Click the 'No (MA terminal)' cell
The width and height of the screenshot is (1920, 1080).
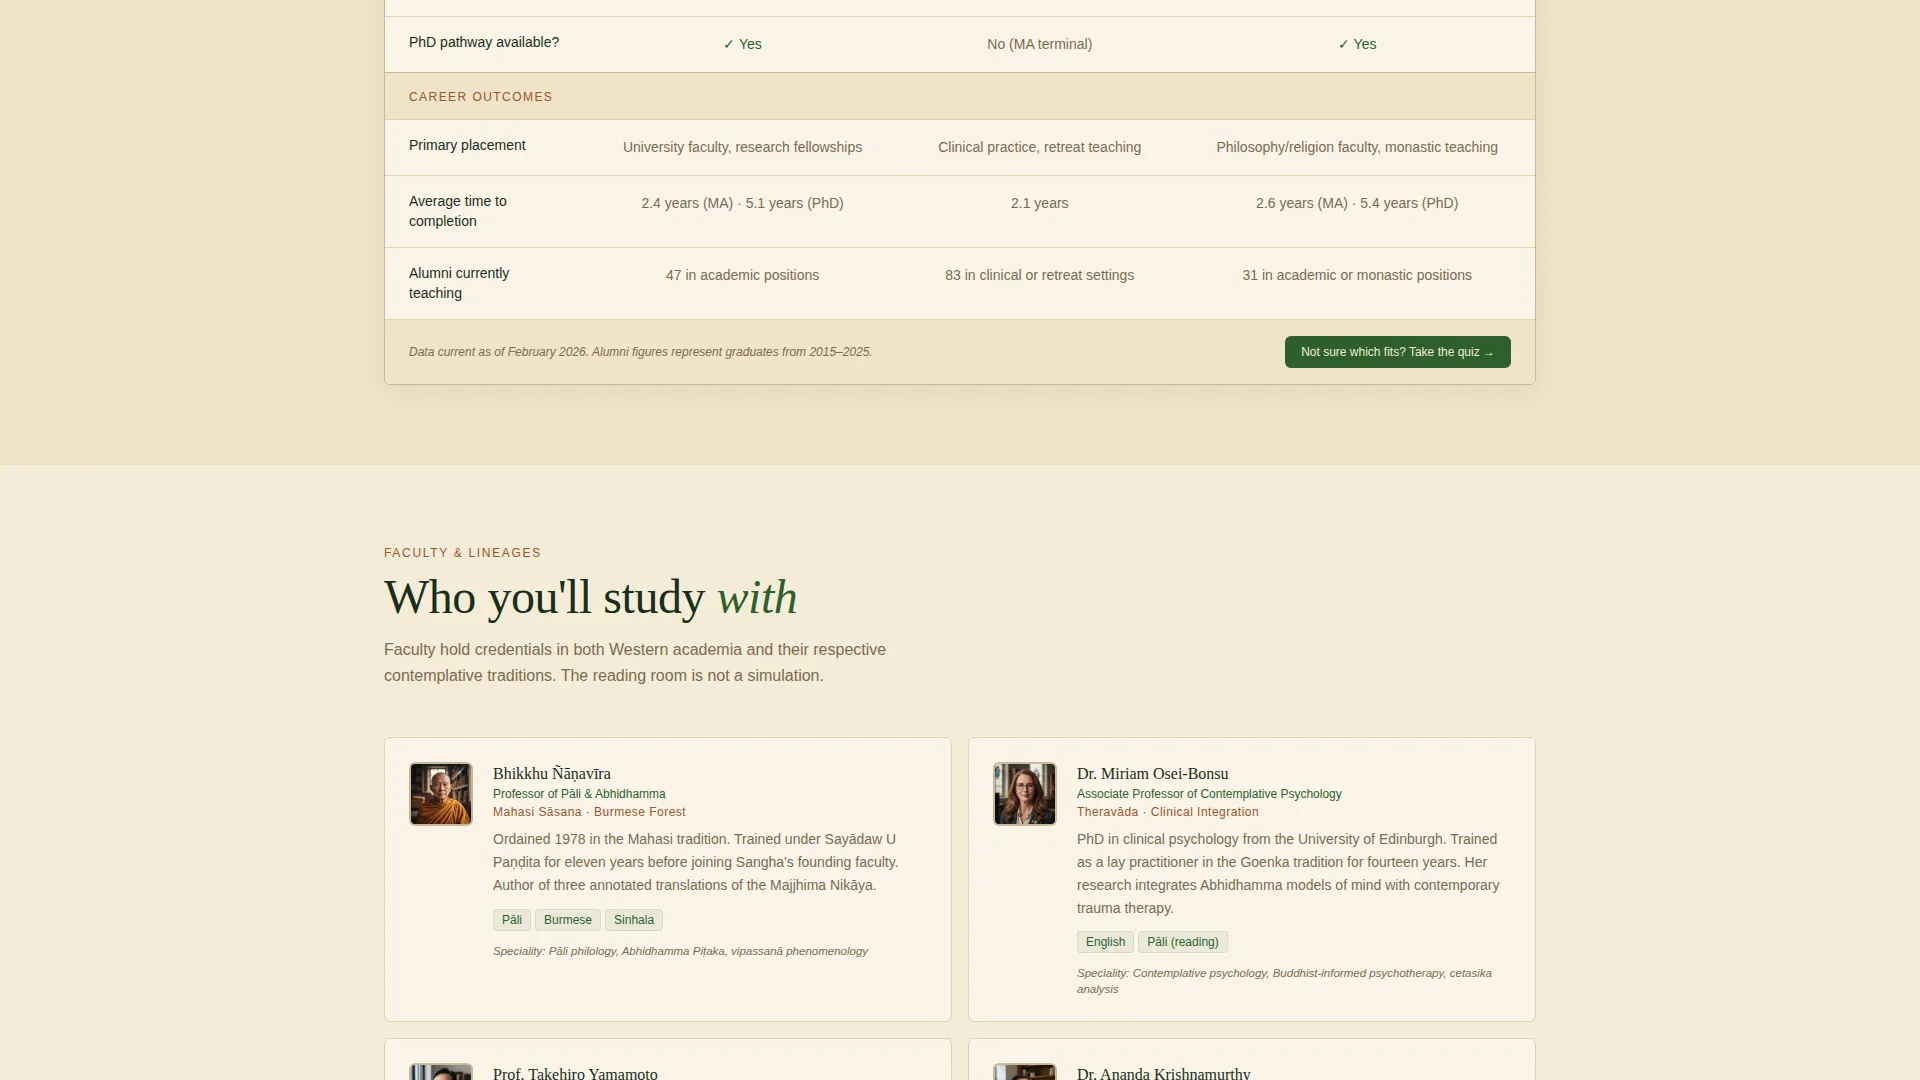pos(1040,44)
